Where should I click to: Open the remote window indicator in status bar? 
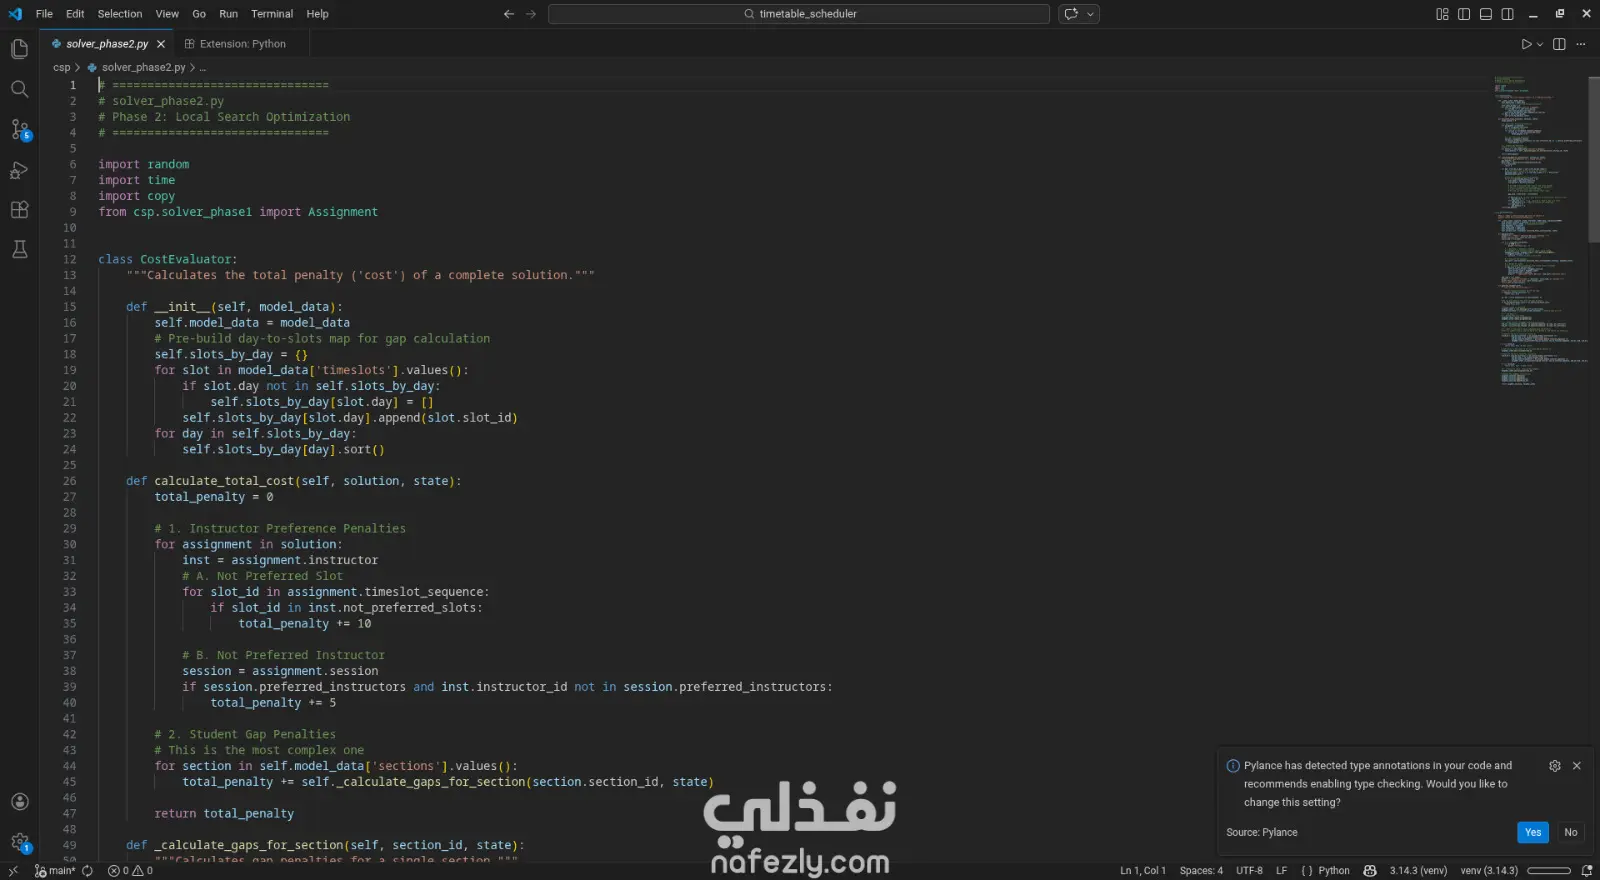click(x=13, y=871)
